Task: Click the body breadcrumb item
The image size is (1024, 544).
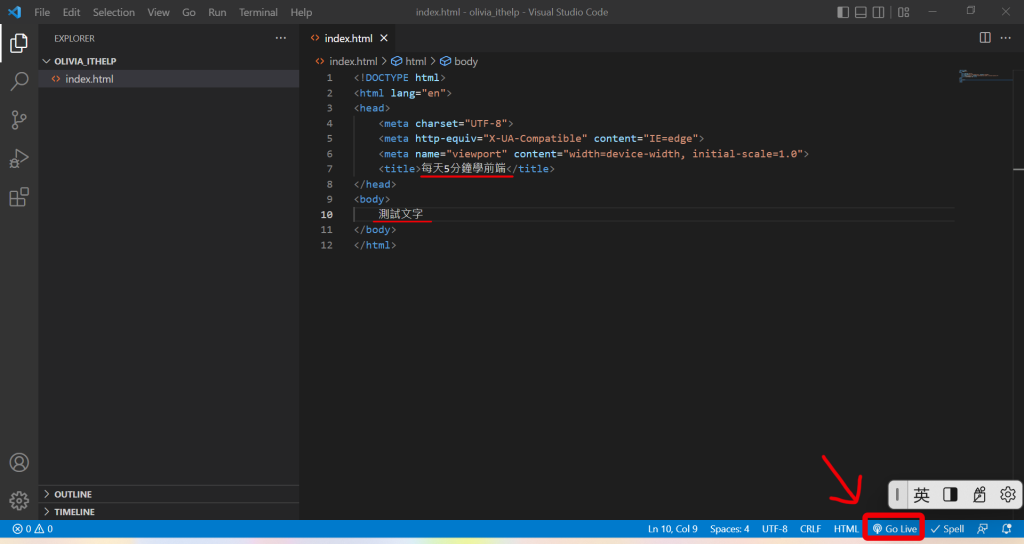Action: click(460, 61)
